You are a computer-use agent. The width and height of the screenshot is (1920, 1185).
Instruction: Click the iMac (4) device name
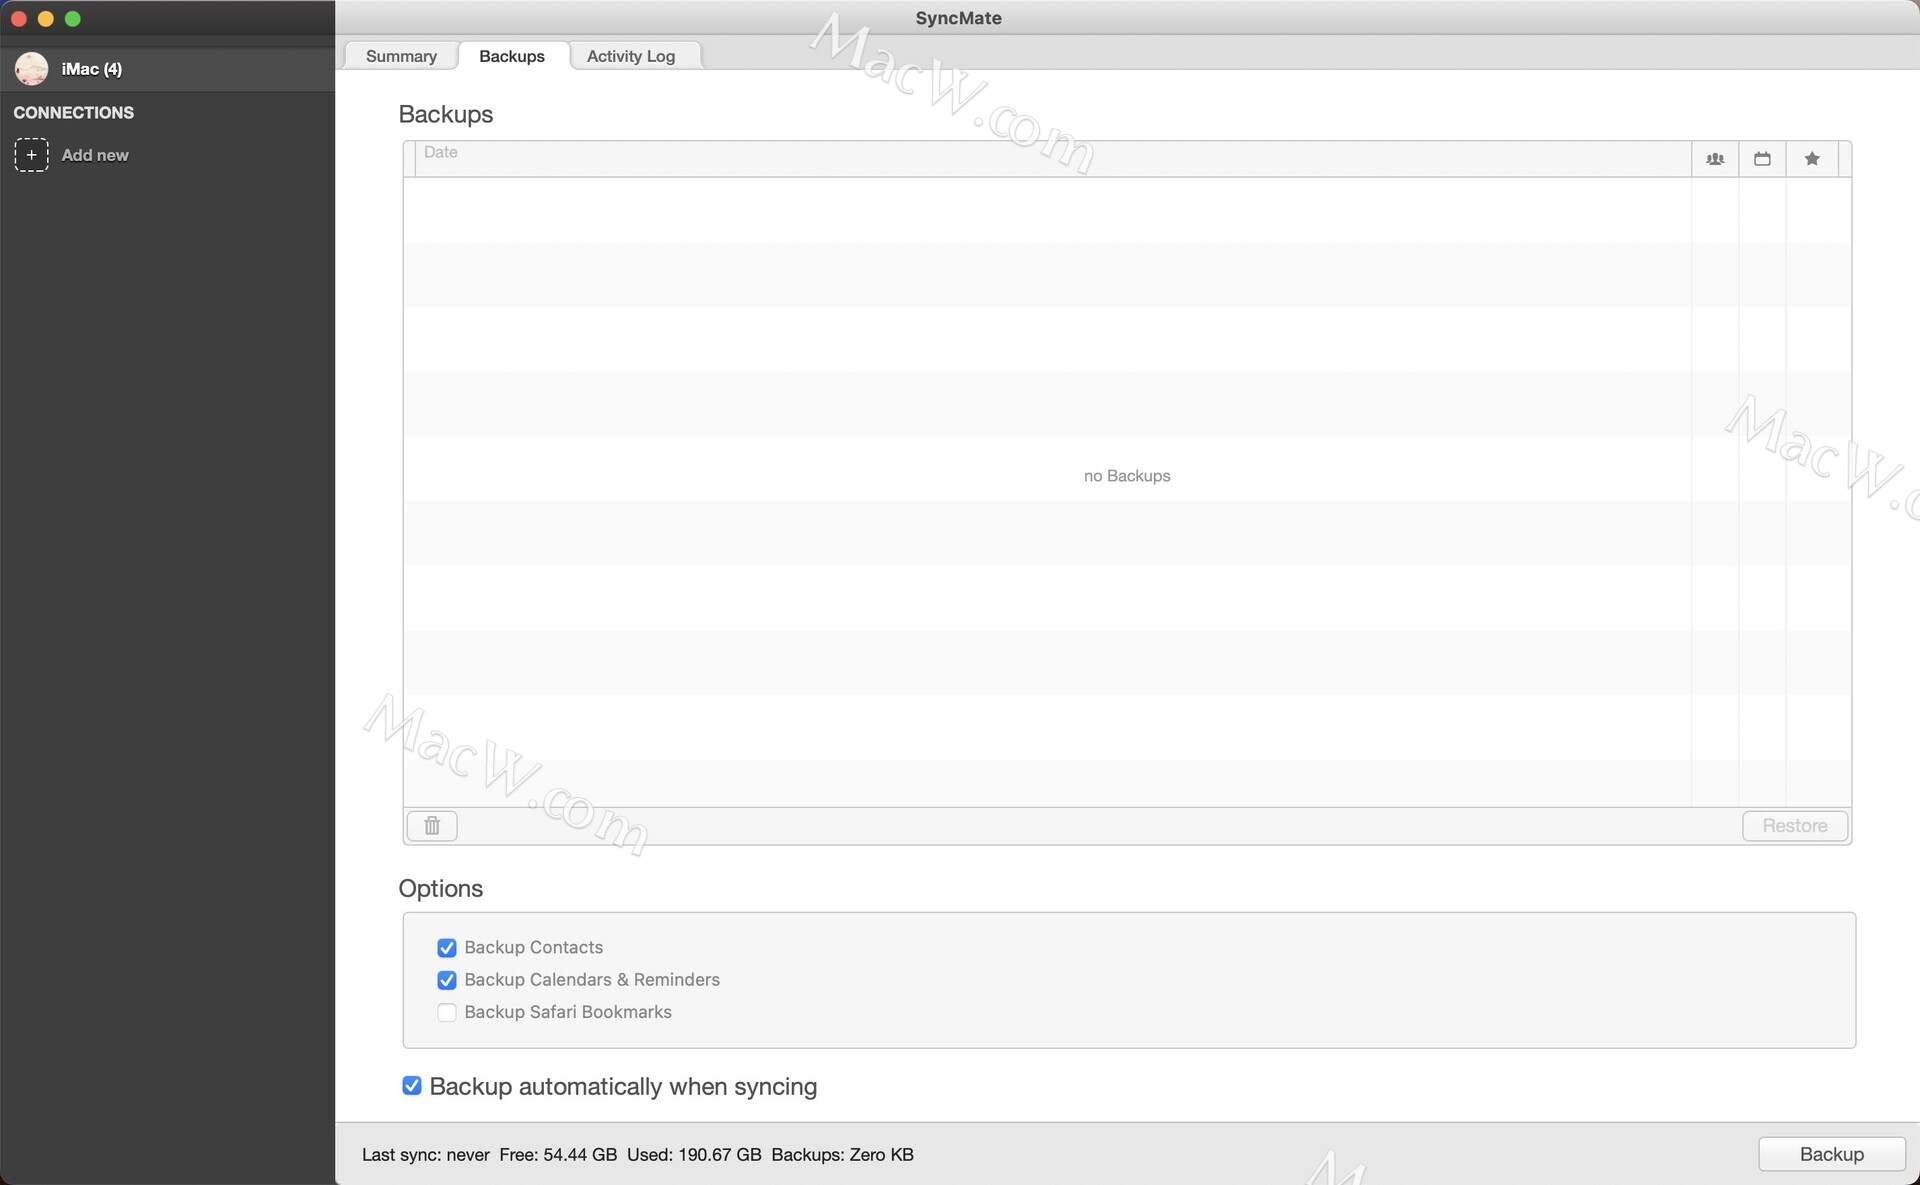tap(92, 69)
